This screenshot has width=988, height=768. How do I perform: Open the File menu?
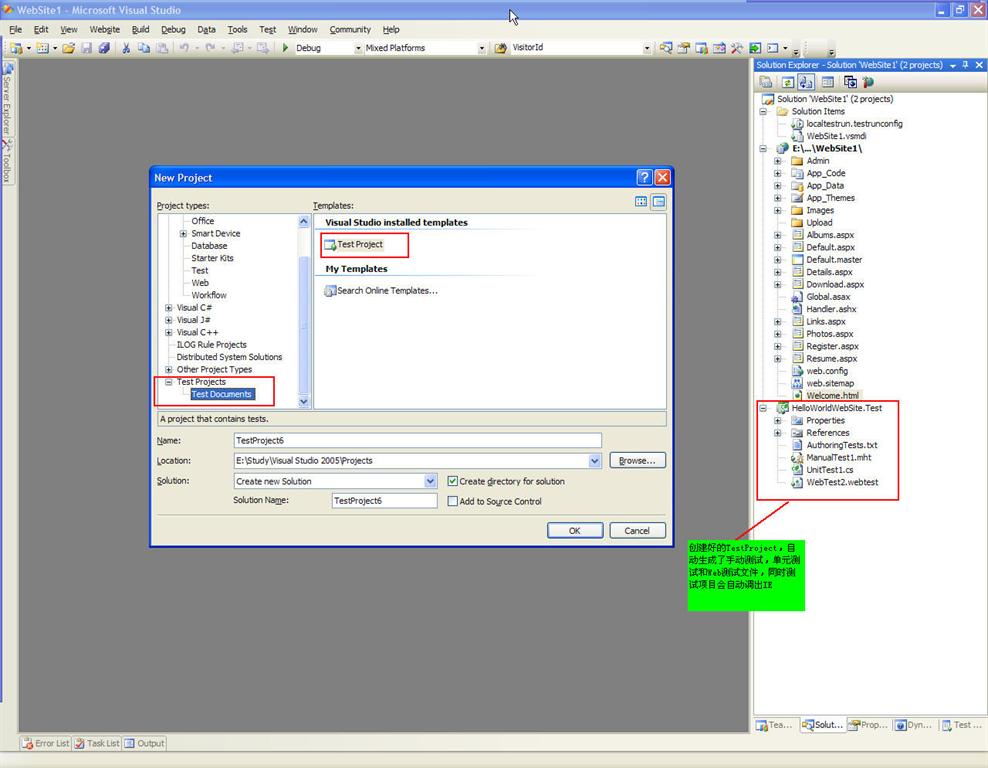click(x=16, y=30)
